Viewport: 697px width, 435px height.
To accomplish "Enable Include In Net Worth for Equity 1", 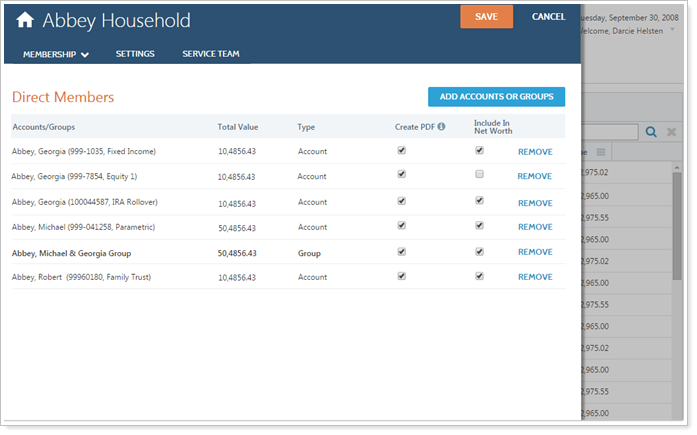I will click(479, 175).
